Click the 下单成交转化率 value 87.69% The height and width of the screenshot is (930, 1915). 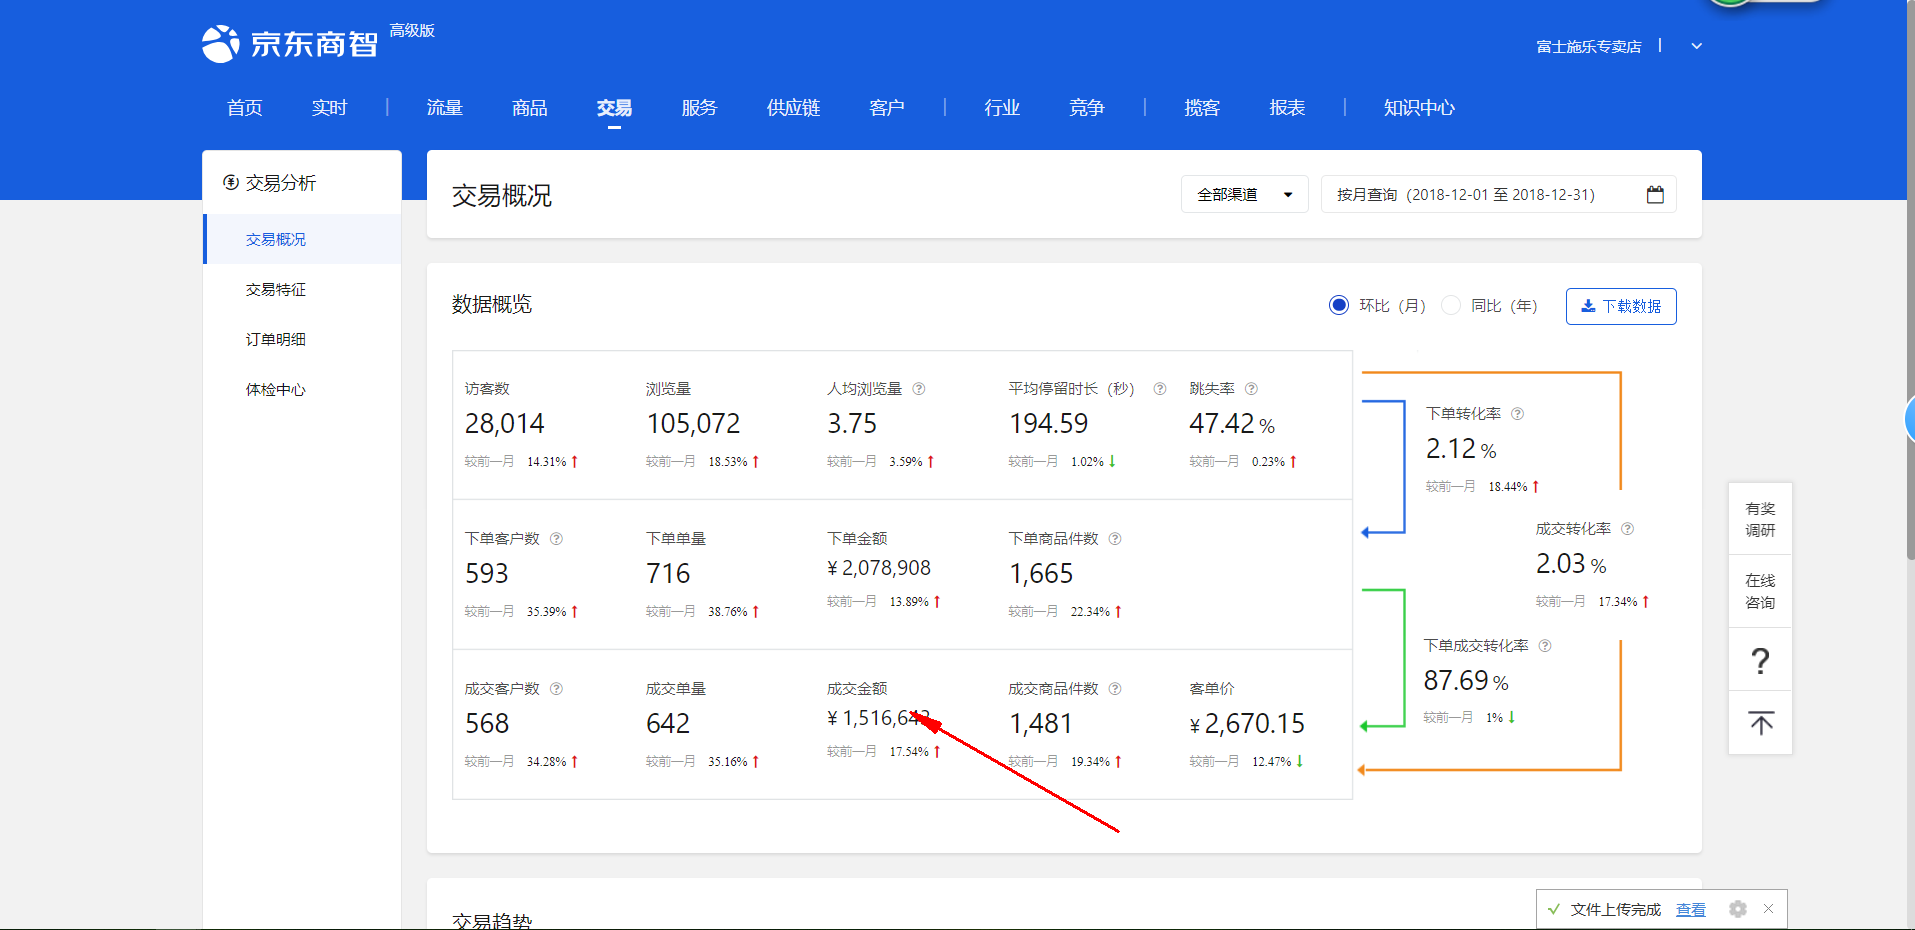click(x=1466, y=681)
